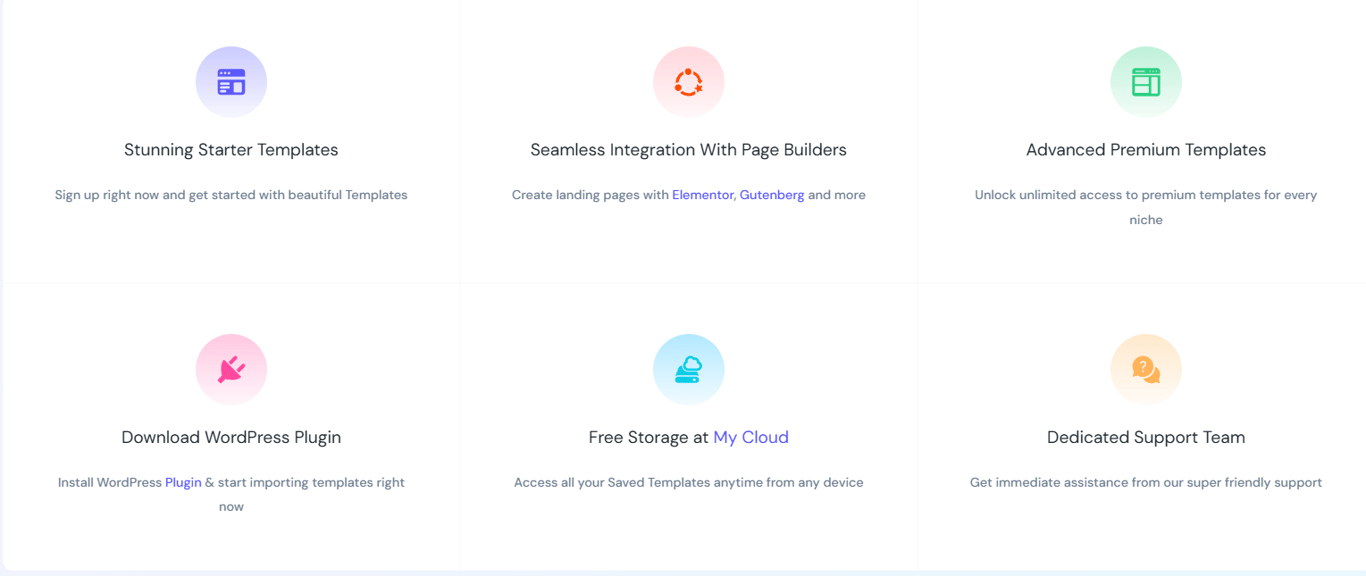Click the unlock unlimited access description text
The height and width of the screenshot is (576, 1366).
1146,207
